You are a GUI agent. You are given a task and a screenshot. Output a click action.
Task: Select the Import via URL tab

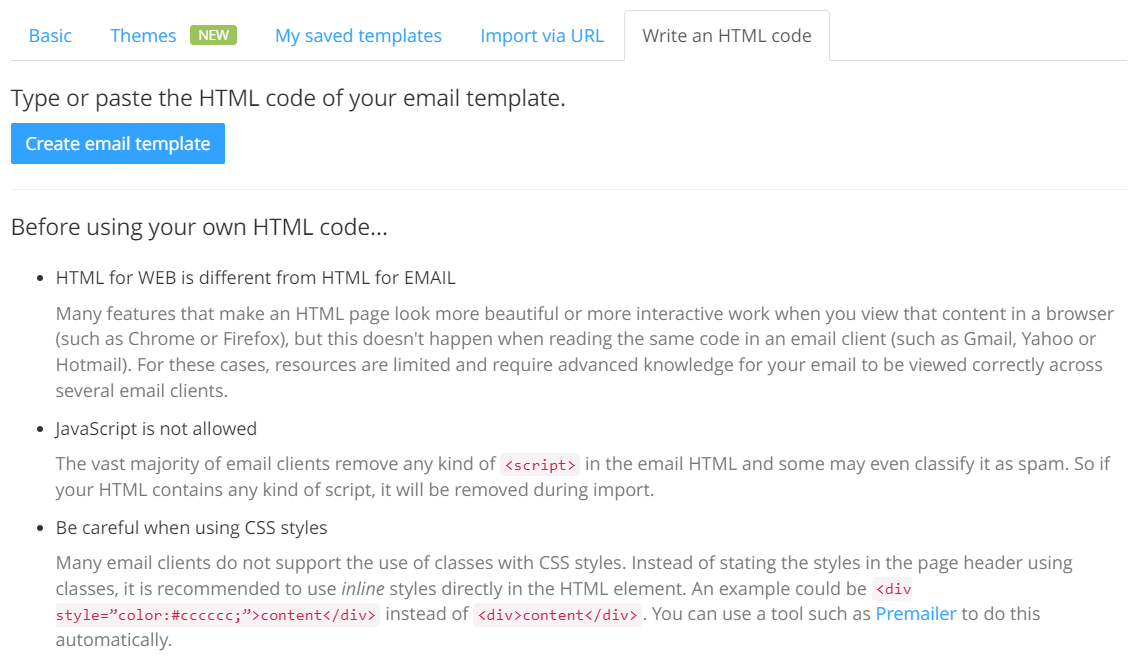pyautogui.click(x=542, y=36)
